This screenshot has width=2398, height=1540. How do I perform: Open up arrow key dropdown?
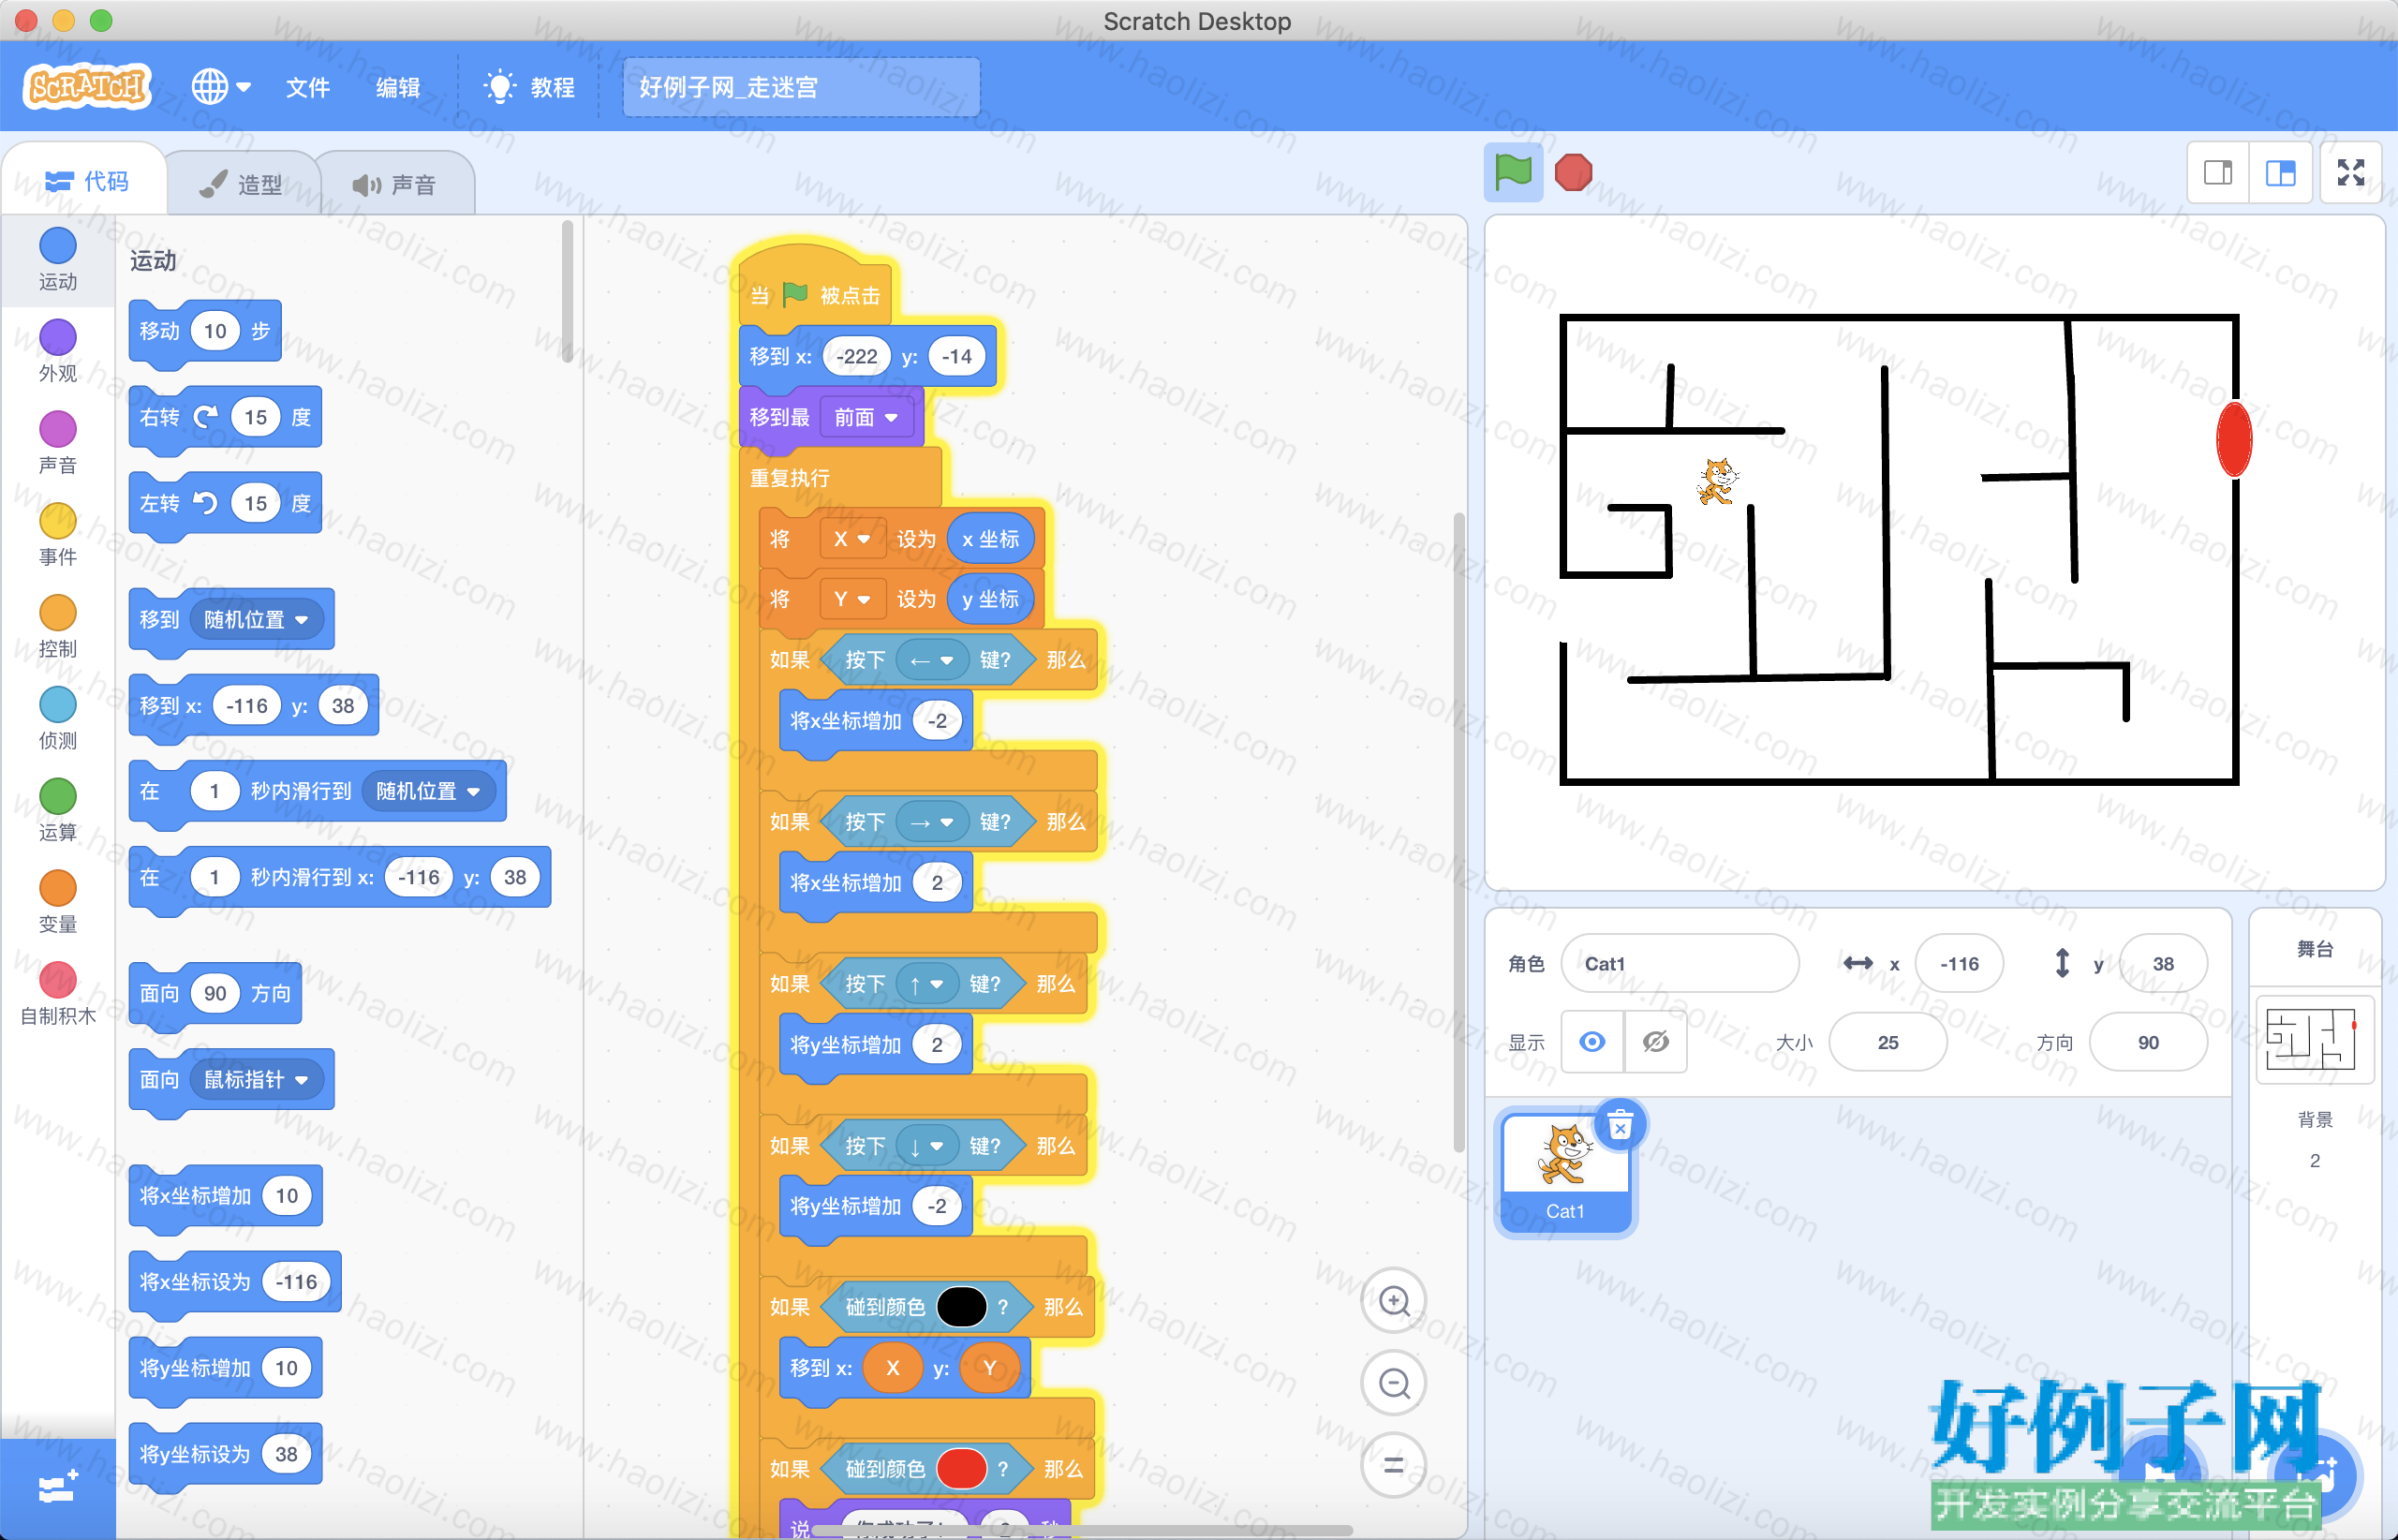(x=927, y=984)
